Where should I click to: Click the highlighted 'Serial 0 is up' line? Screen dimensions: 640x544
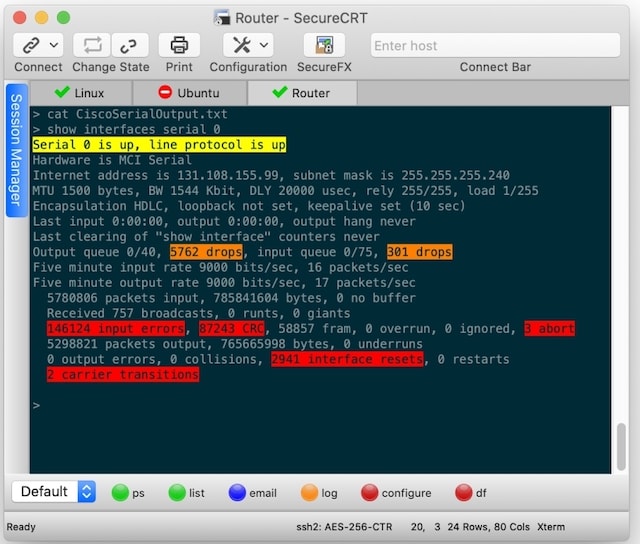point(159,145)
